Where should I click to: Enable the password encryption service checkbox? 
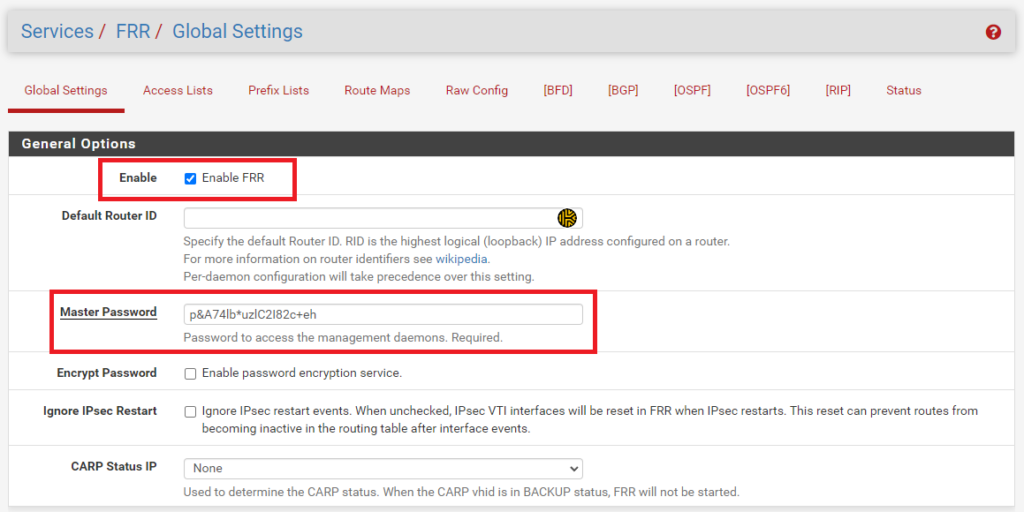click(190, 373)
